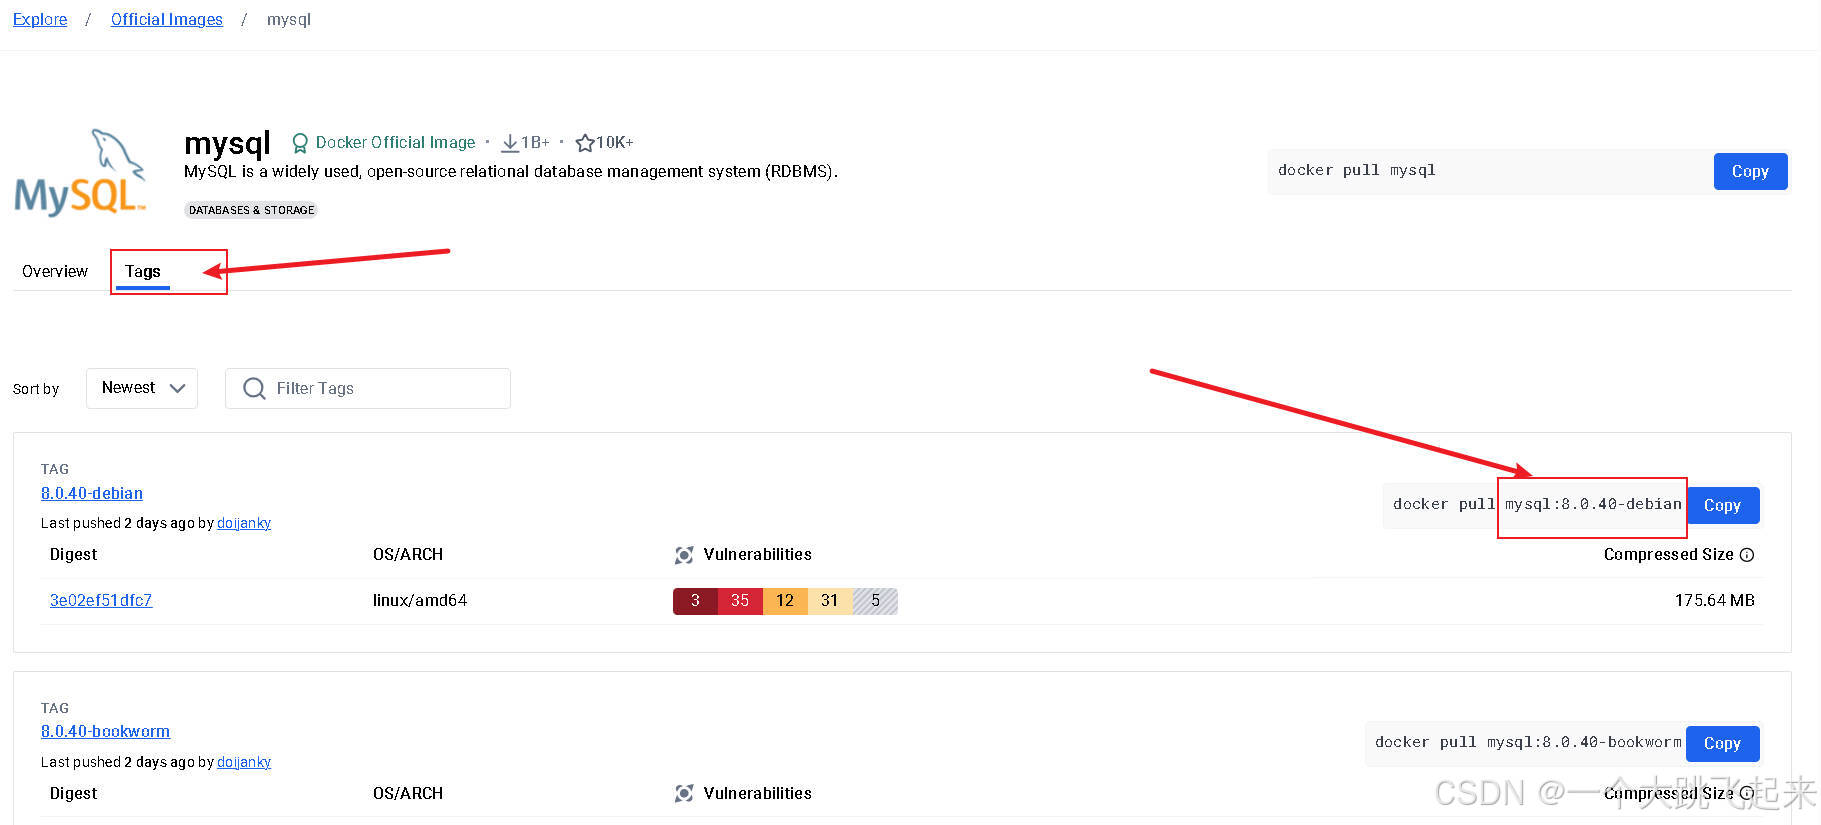1821x825 pixels.
Task: Click the low vulnerabilities segment showing 31
Action: click(x=830, y=601)
